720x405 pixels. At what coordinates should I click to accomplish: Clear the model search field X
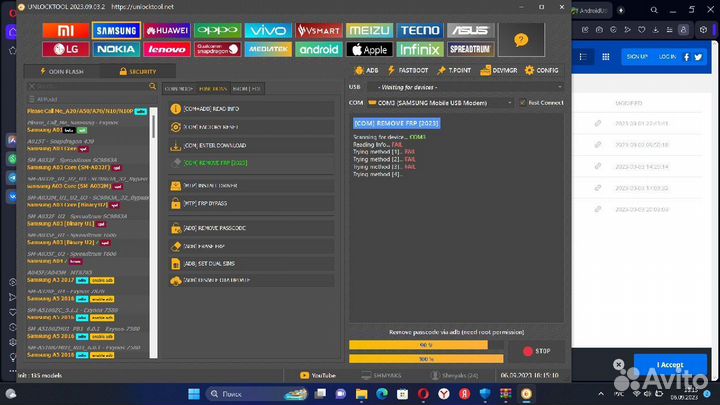(32, 86)
